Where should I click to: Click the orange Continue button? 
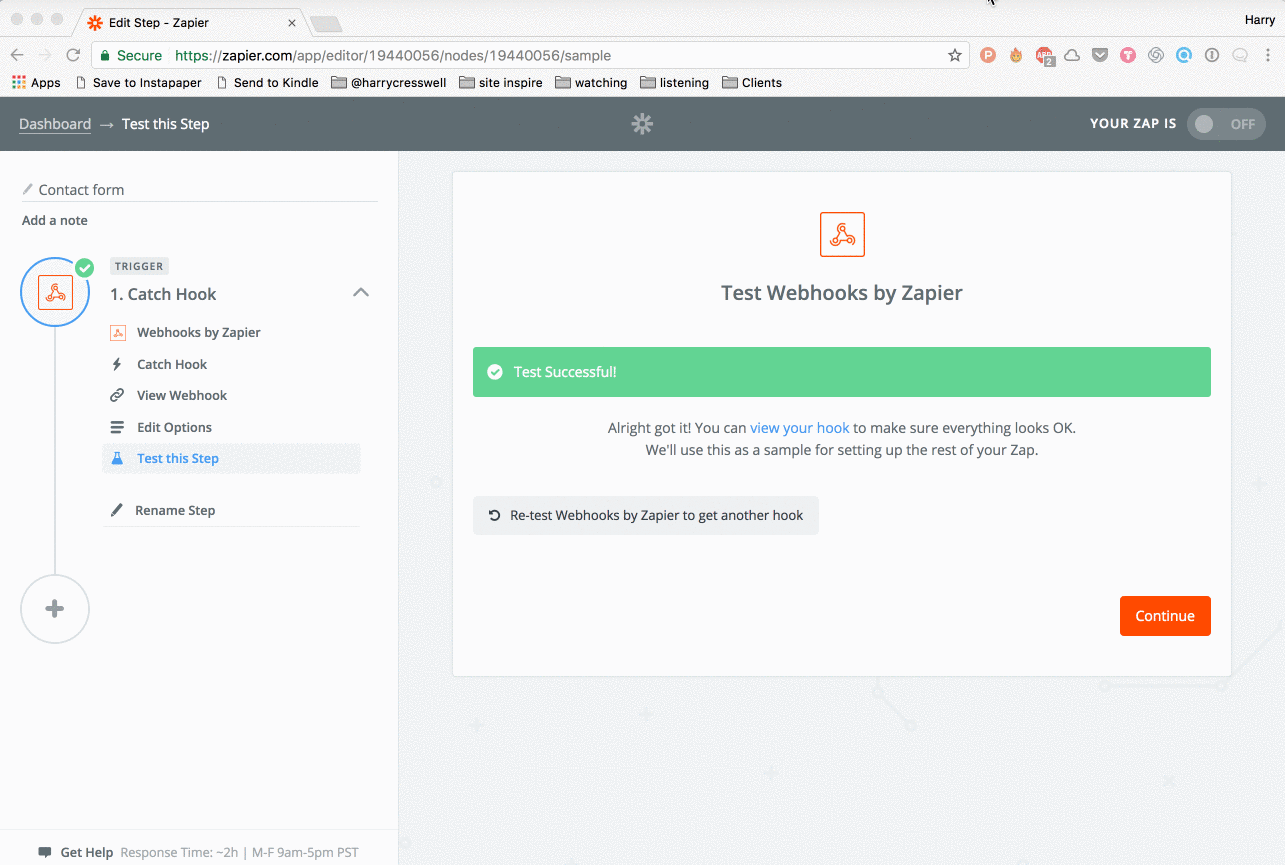coord(1165,616)
